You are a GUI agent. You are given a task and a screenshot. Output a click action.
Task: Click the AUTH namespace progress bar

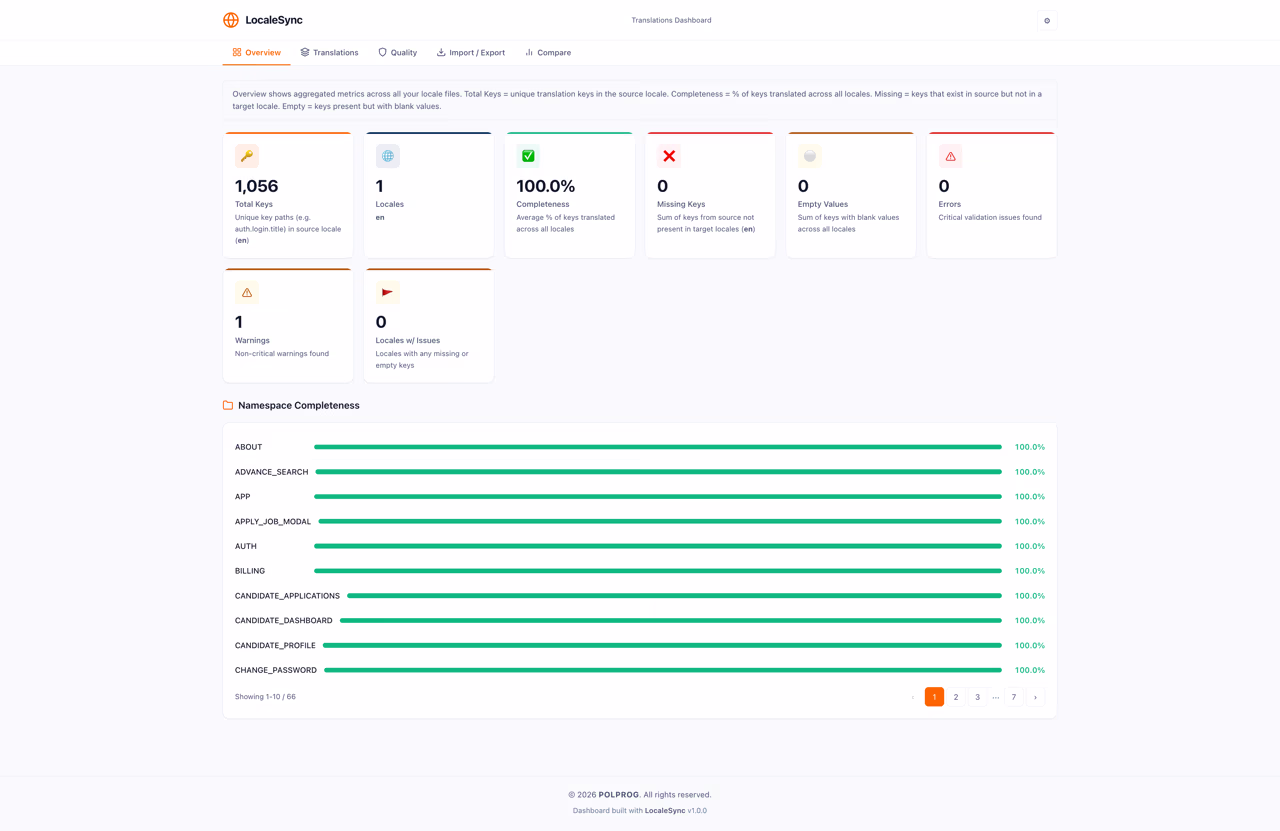[658, 546]
